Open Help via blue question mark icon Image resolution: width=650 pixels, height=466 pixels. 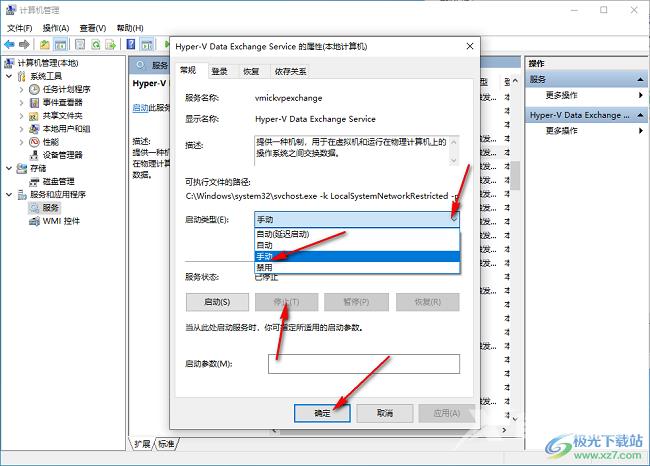131,44
